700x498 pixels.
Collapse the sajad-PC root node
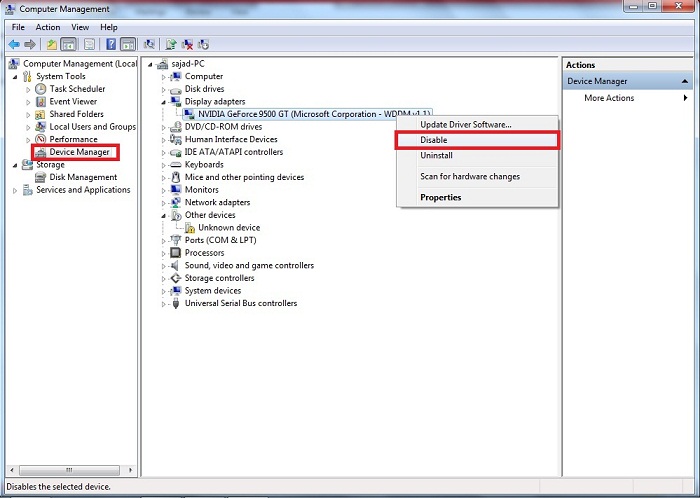150,64
